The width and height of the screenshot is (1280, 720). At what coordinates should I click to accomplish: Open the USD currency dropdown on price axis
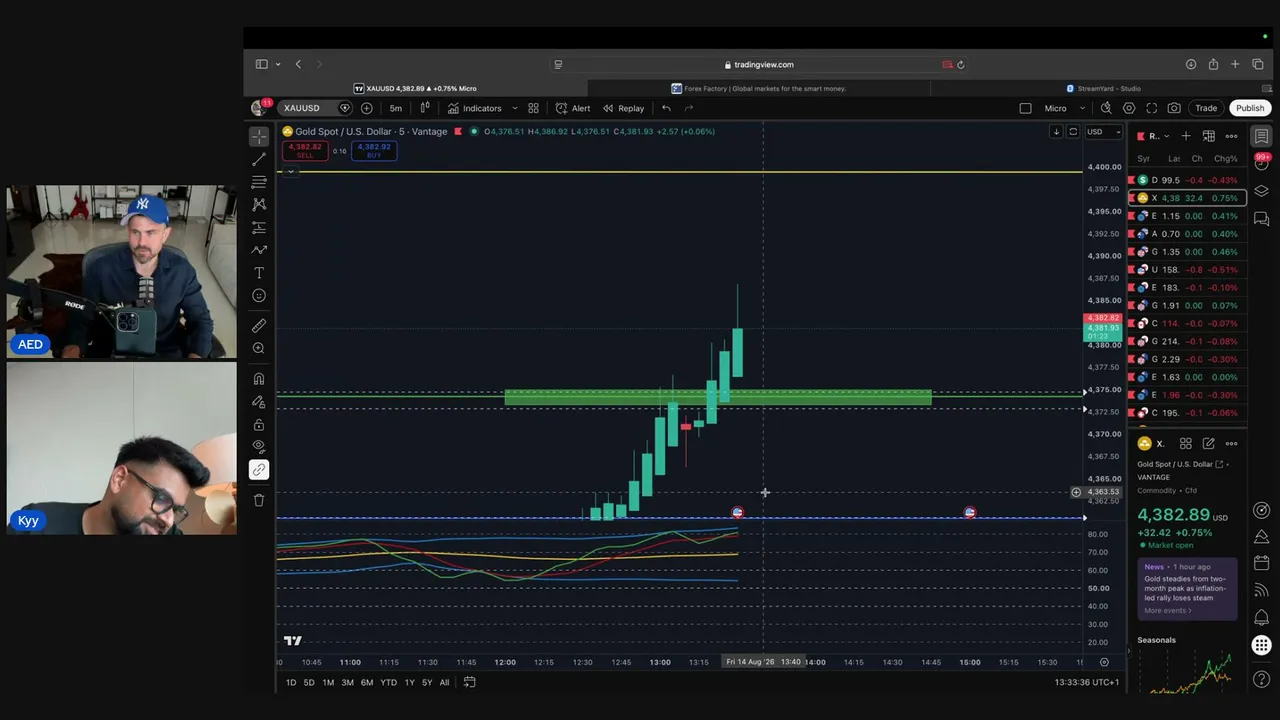[x=1104, y=132]
